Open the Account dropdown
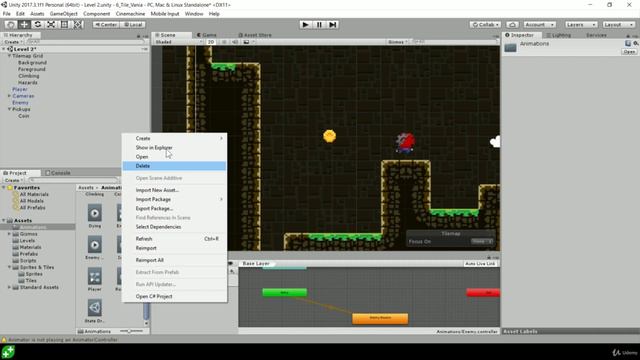 coord(539,24)
